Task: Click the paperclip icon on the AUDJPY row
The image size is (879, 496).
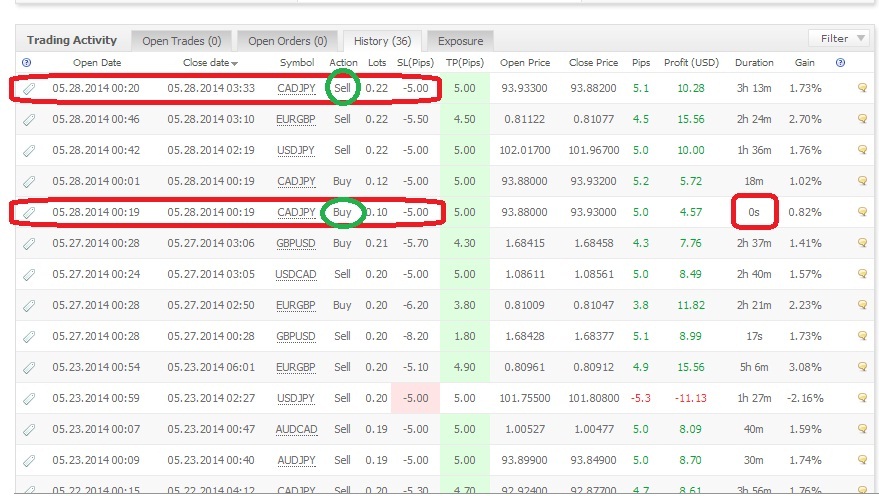Action: [29, 460]
